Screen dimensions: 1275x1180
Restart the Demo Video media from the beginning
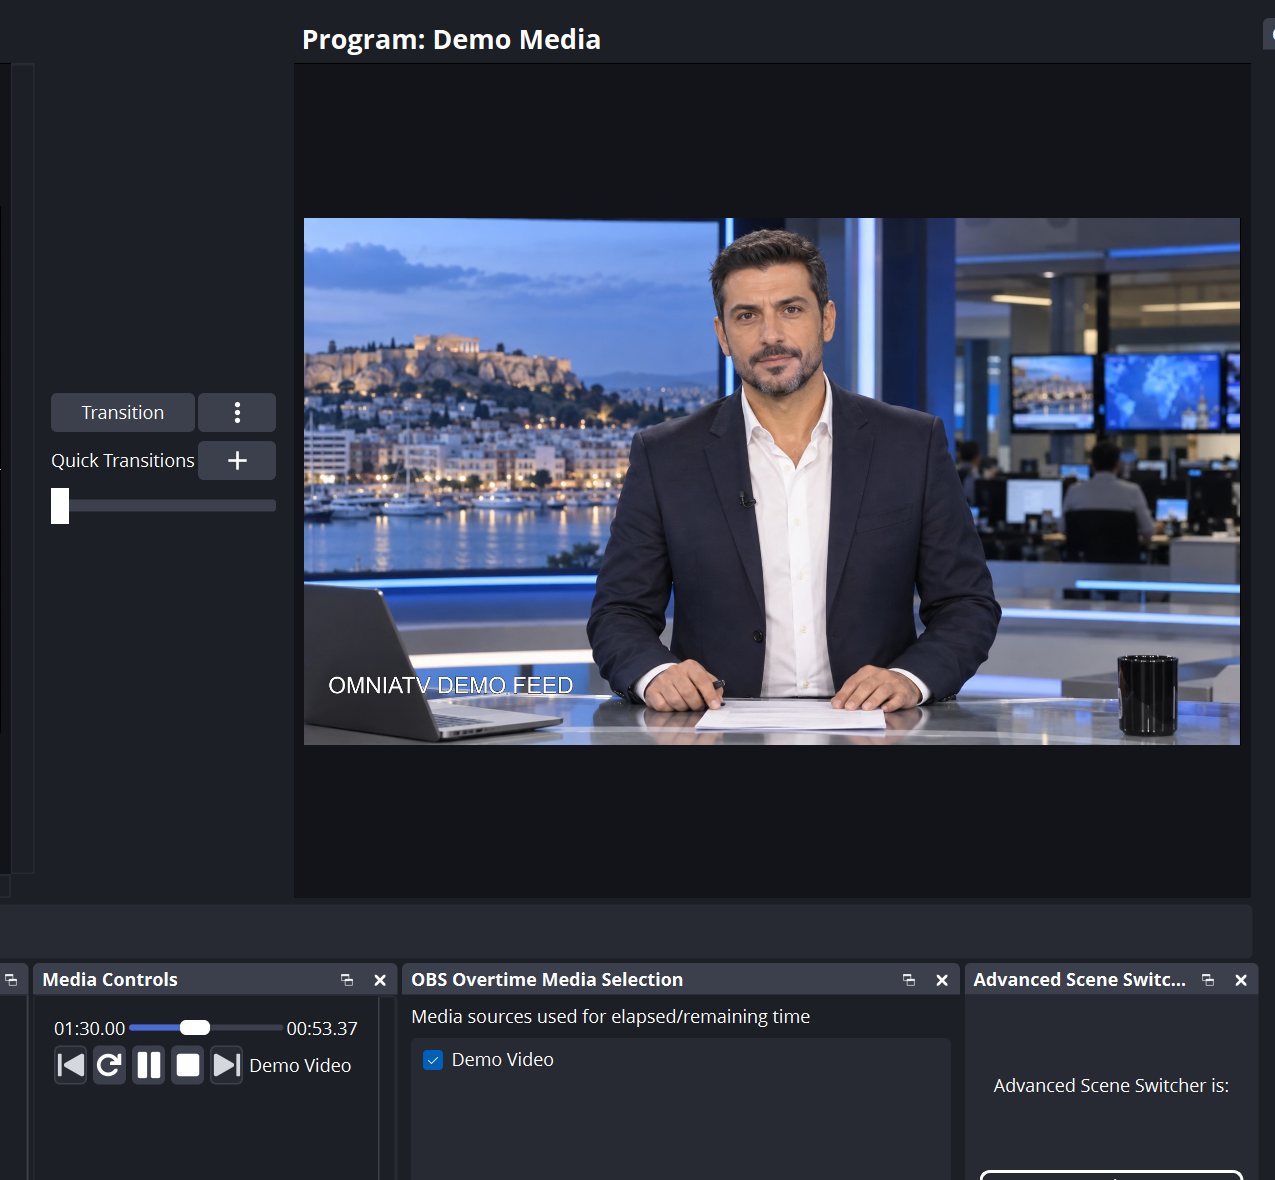109,1065
